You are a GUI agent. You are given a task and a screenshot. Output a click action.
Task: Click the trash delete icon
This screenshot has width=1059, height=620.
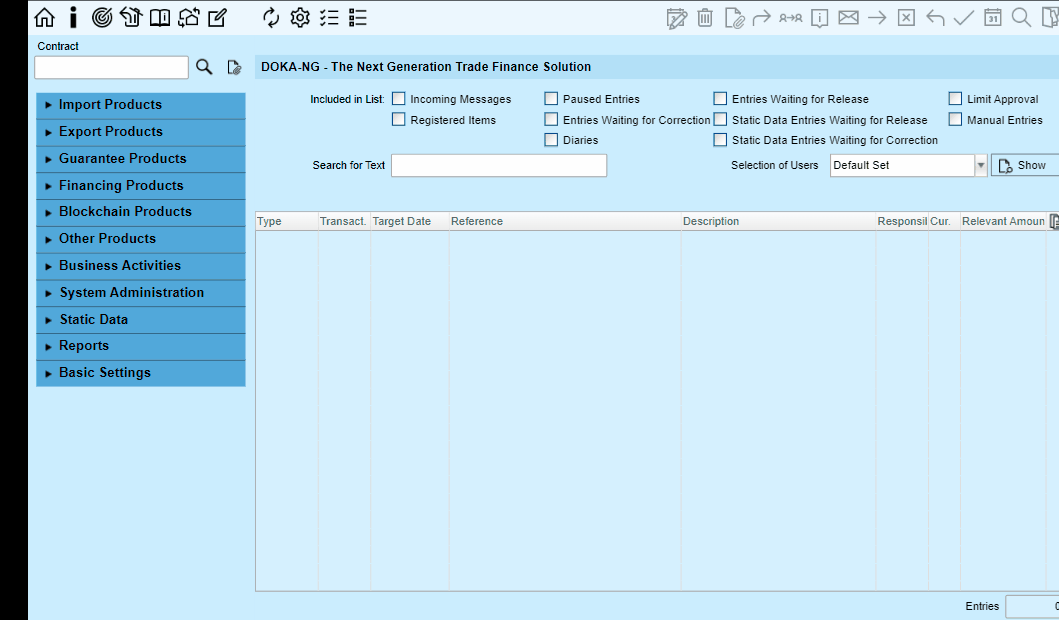(705, 17)
